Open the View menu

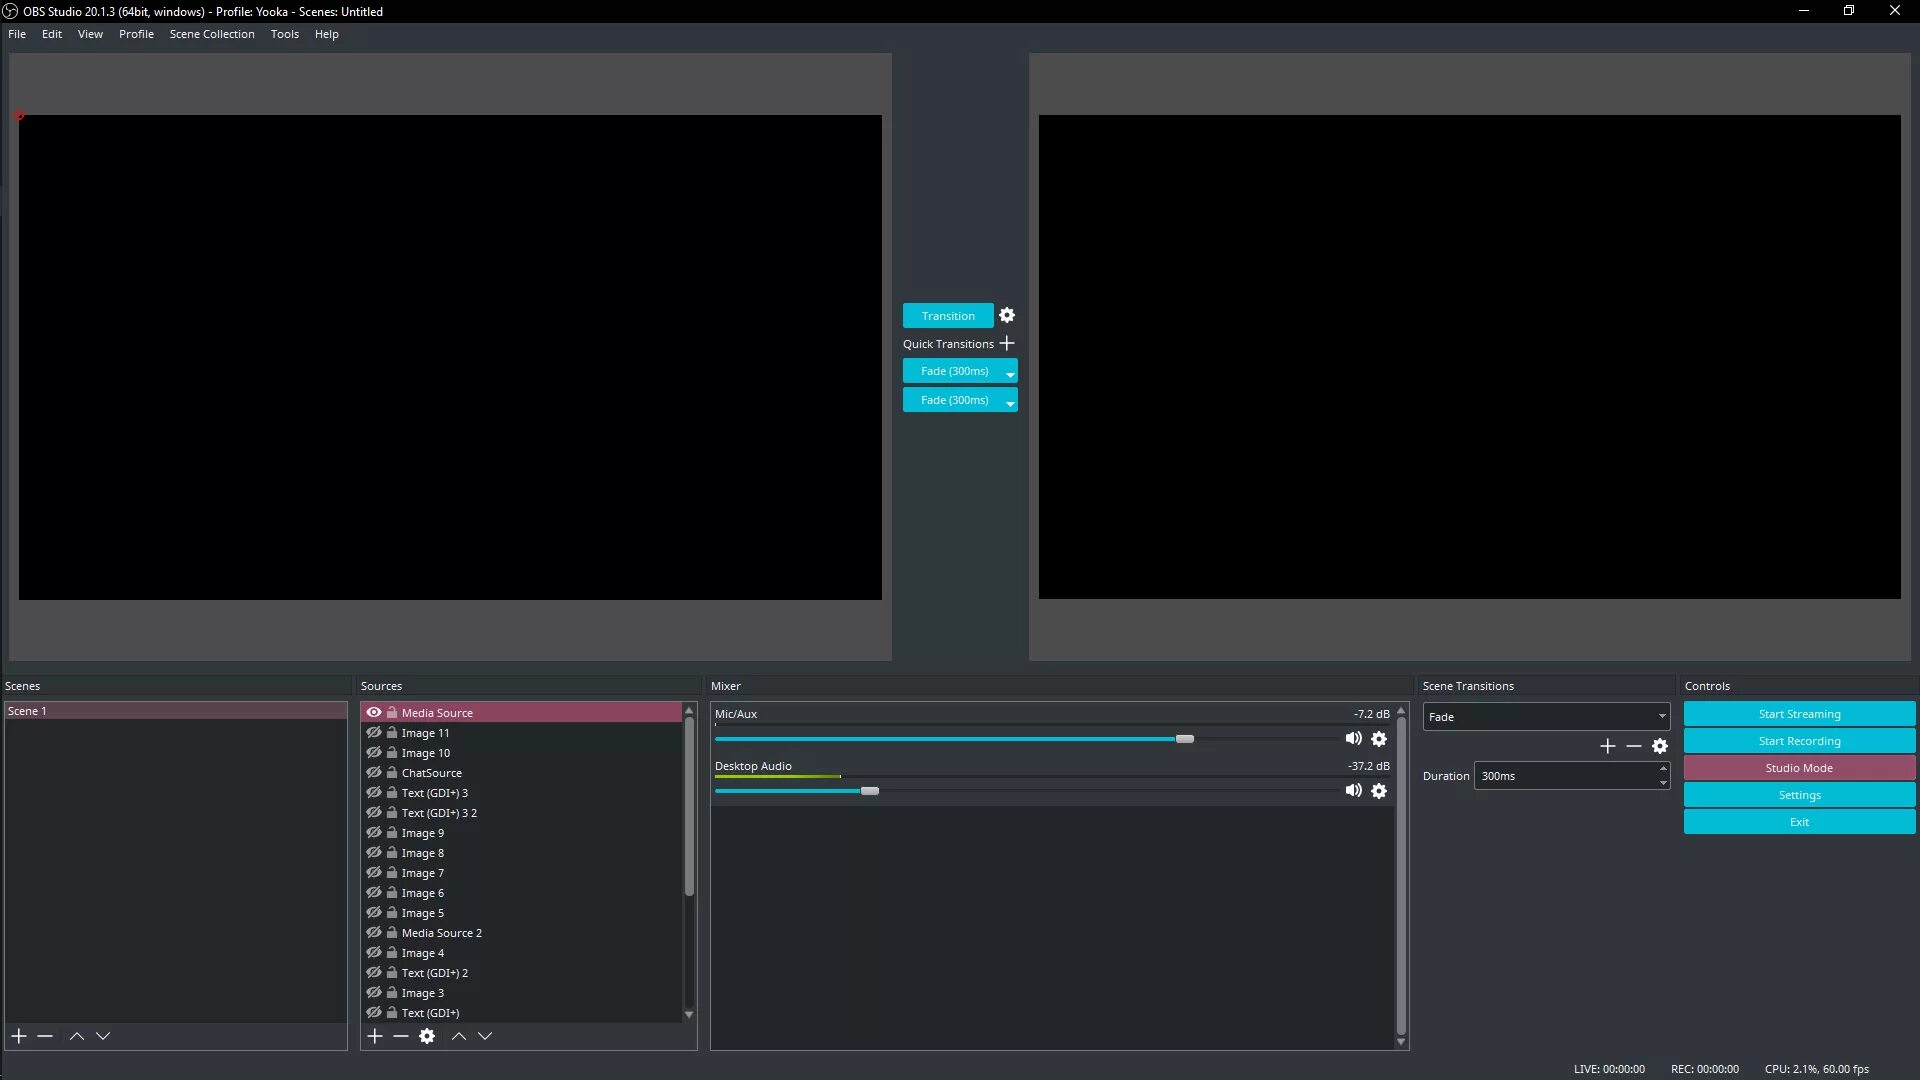(90, 33)
